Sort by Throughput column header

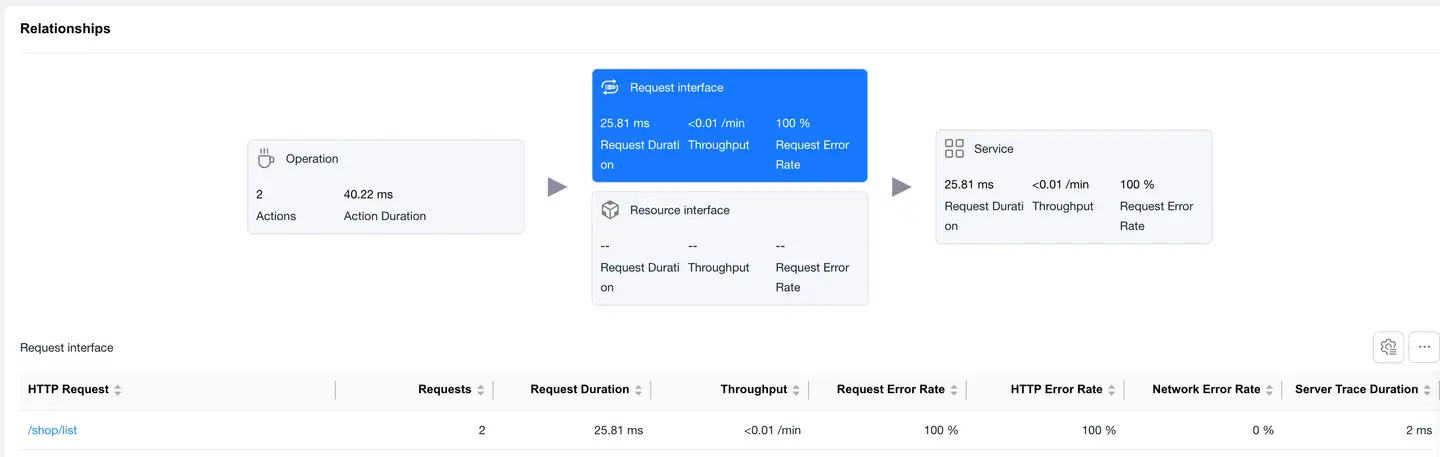796,390
